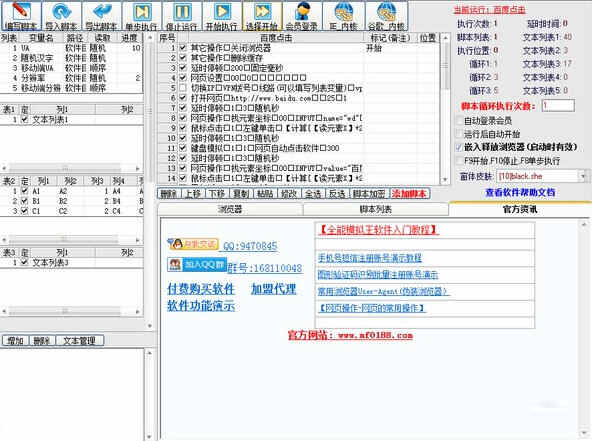The height and width of the screenshot is (441, 592).
Task: Click the script list scrollbar down arrow
Action: click(445, 180)
